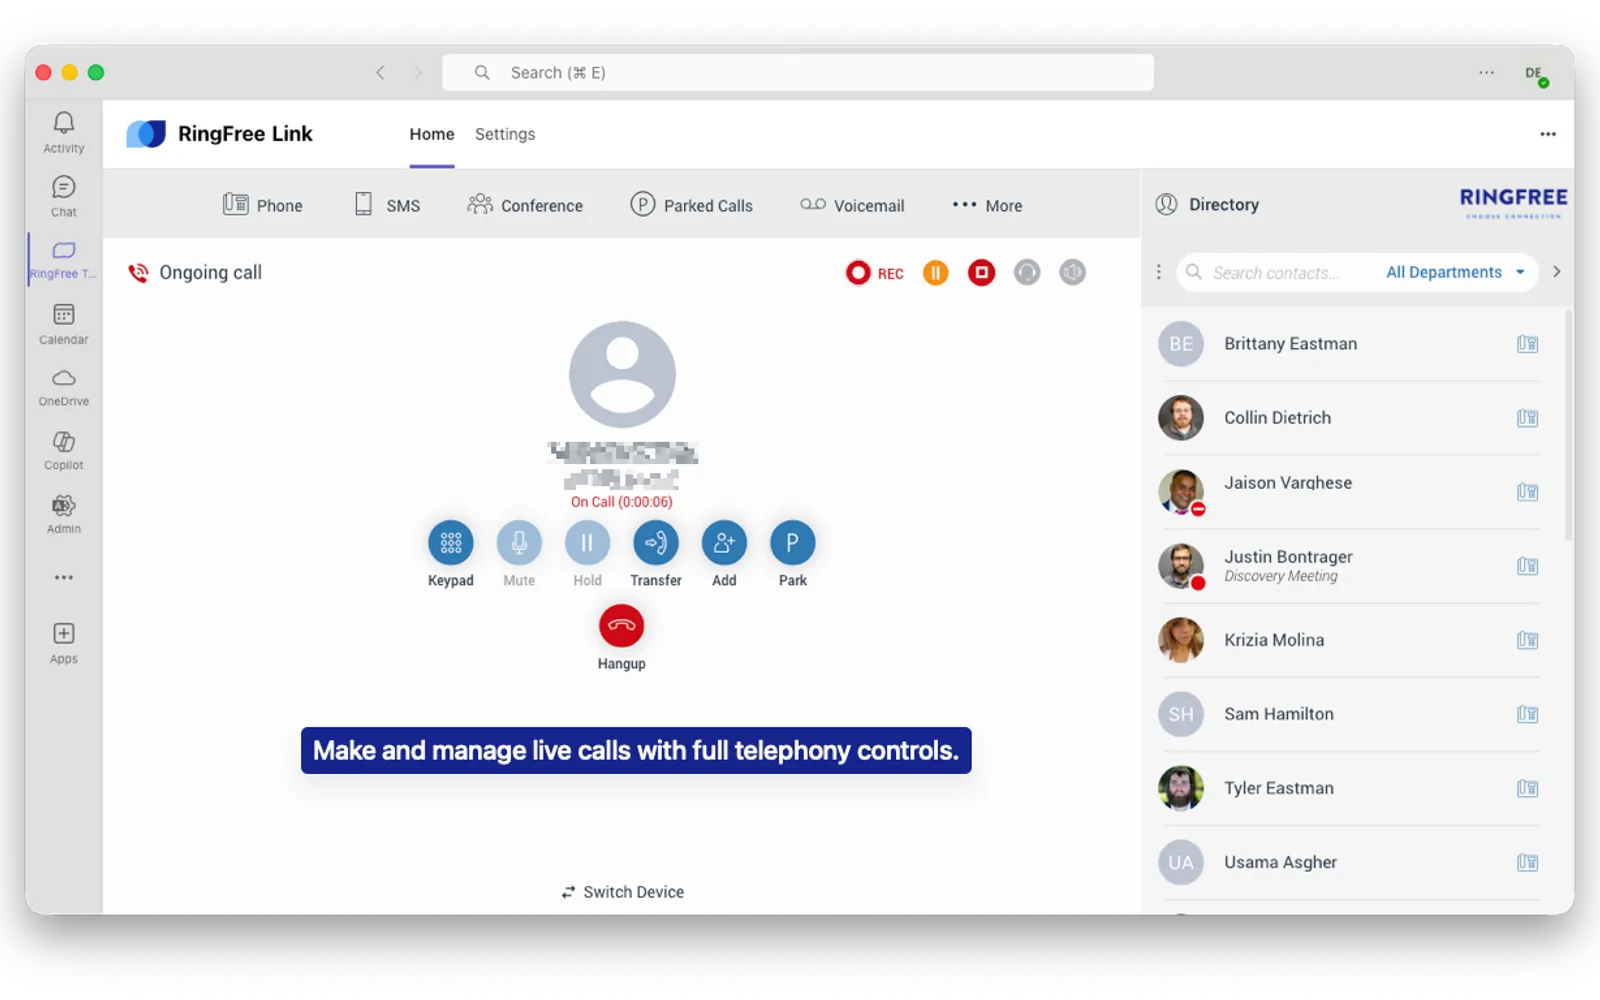Open OneDrive in the Teams sidebar
Screen dimensions: 1600x1000
pyautogui.click(x=63, y=387)
